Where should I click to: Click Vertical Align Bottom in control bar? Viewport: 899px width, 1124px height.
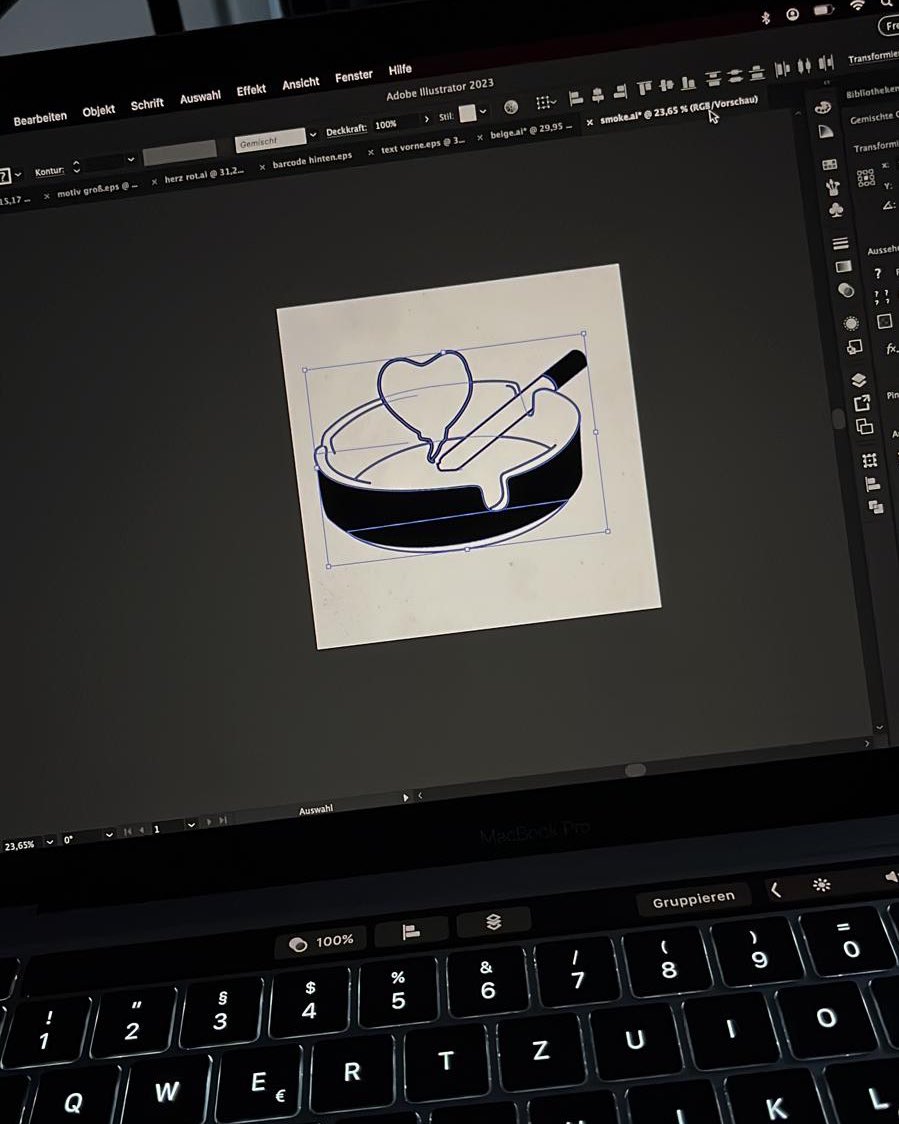pyautogui.click(x=688, y=82)
